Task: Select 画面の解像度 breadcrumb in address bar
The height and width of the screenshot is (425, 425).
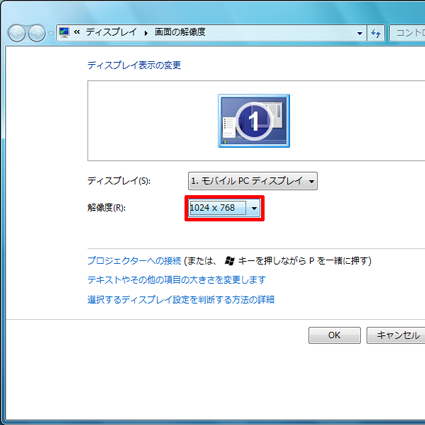Action: [x=180, y=32]
